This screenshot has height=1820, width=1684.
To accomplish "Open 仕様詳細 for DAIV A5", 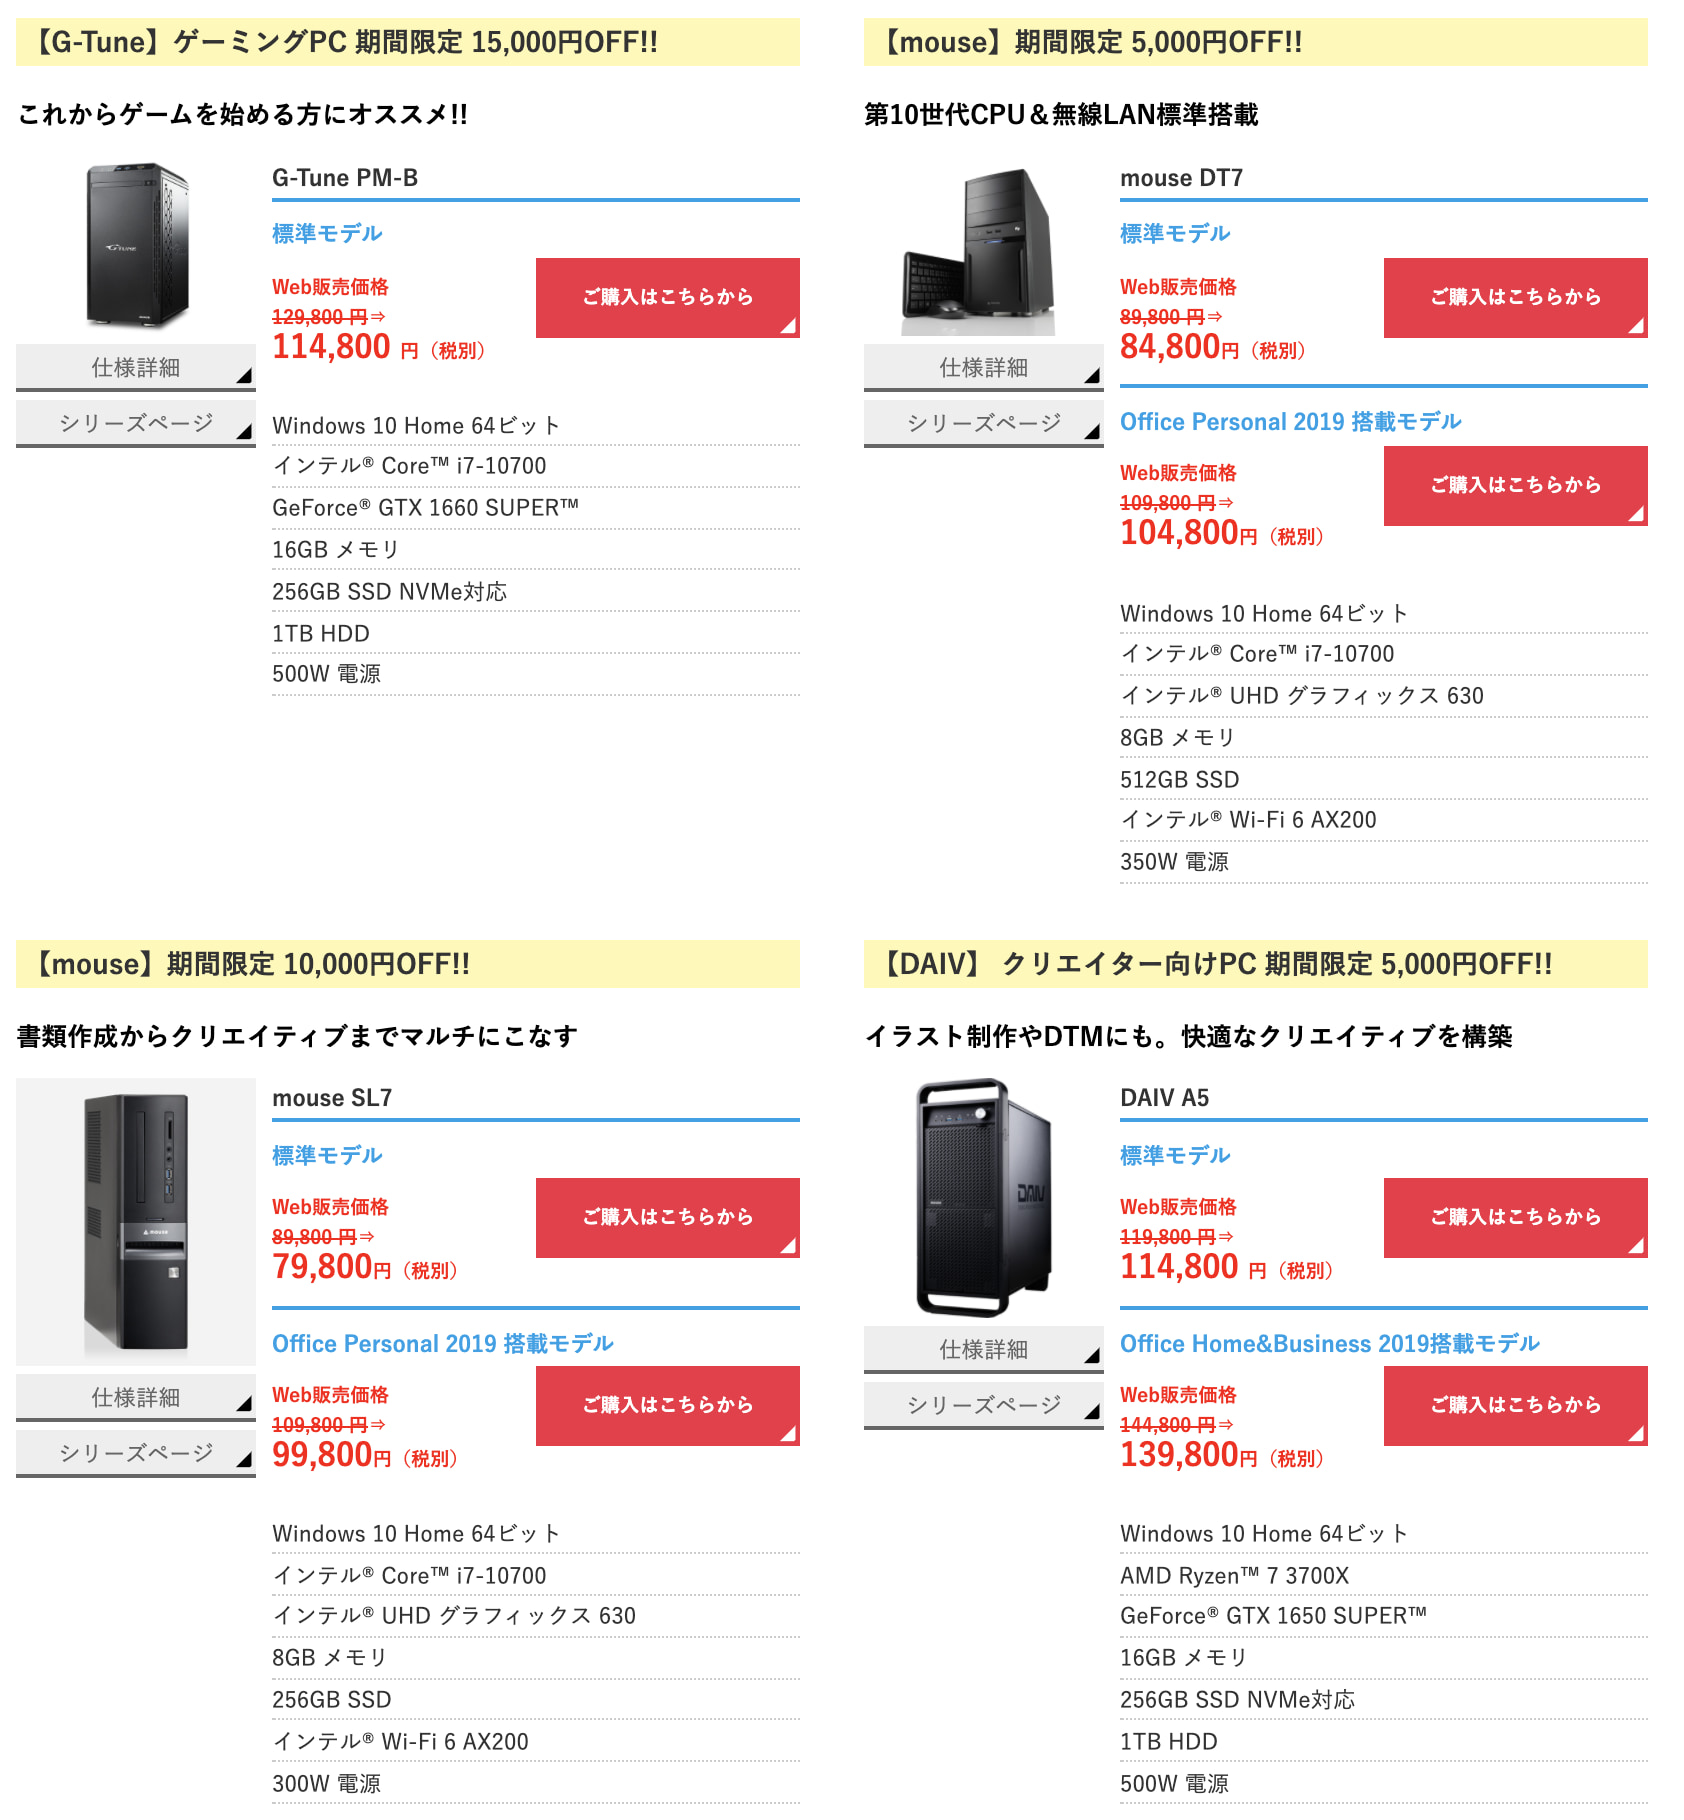I will [x=984, y=1350].
